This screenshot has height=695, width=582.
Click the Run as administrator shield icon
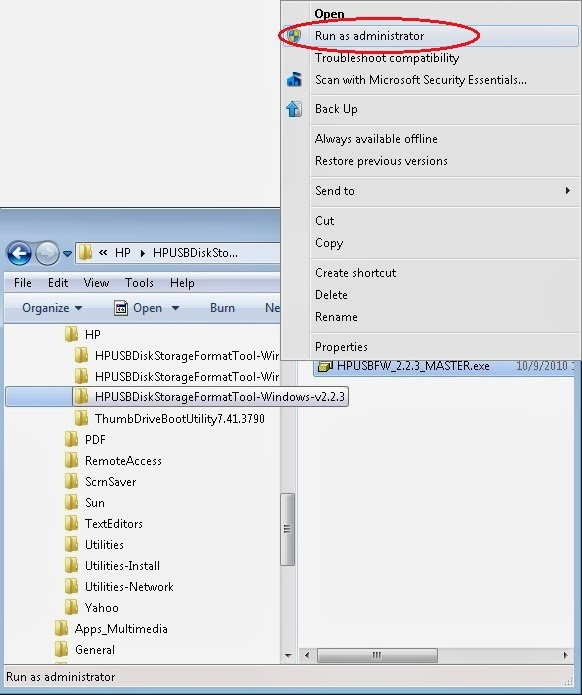click(x=293, y=36)
